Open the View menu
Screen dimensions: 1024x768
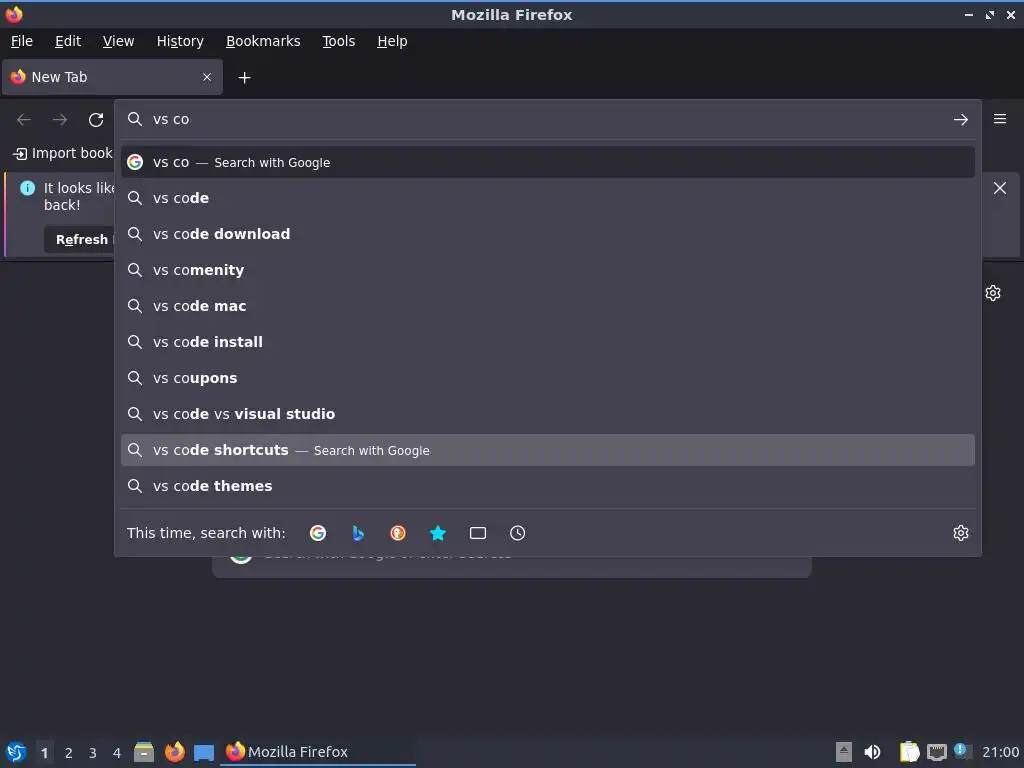118,41
